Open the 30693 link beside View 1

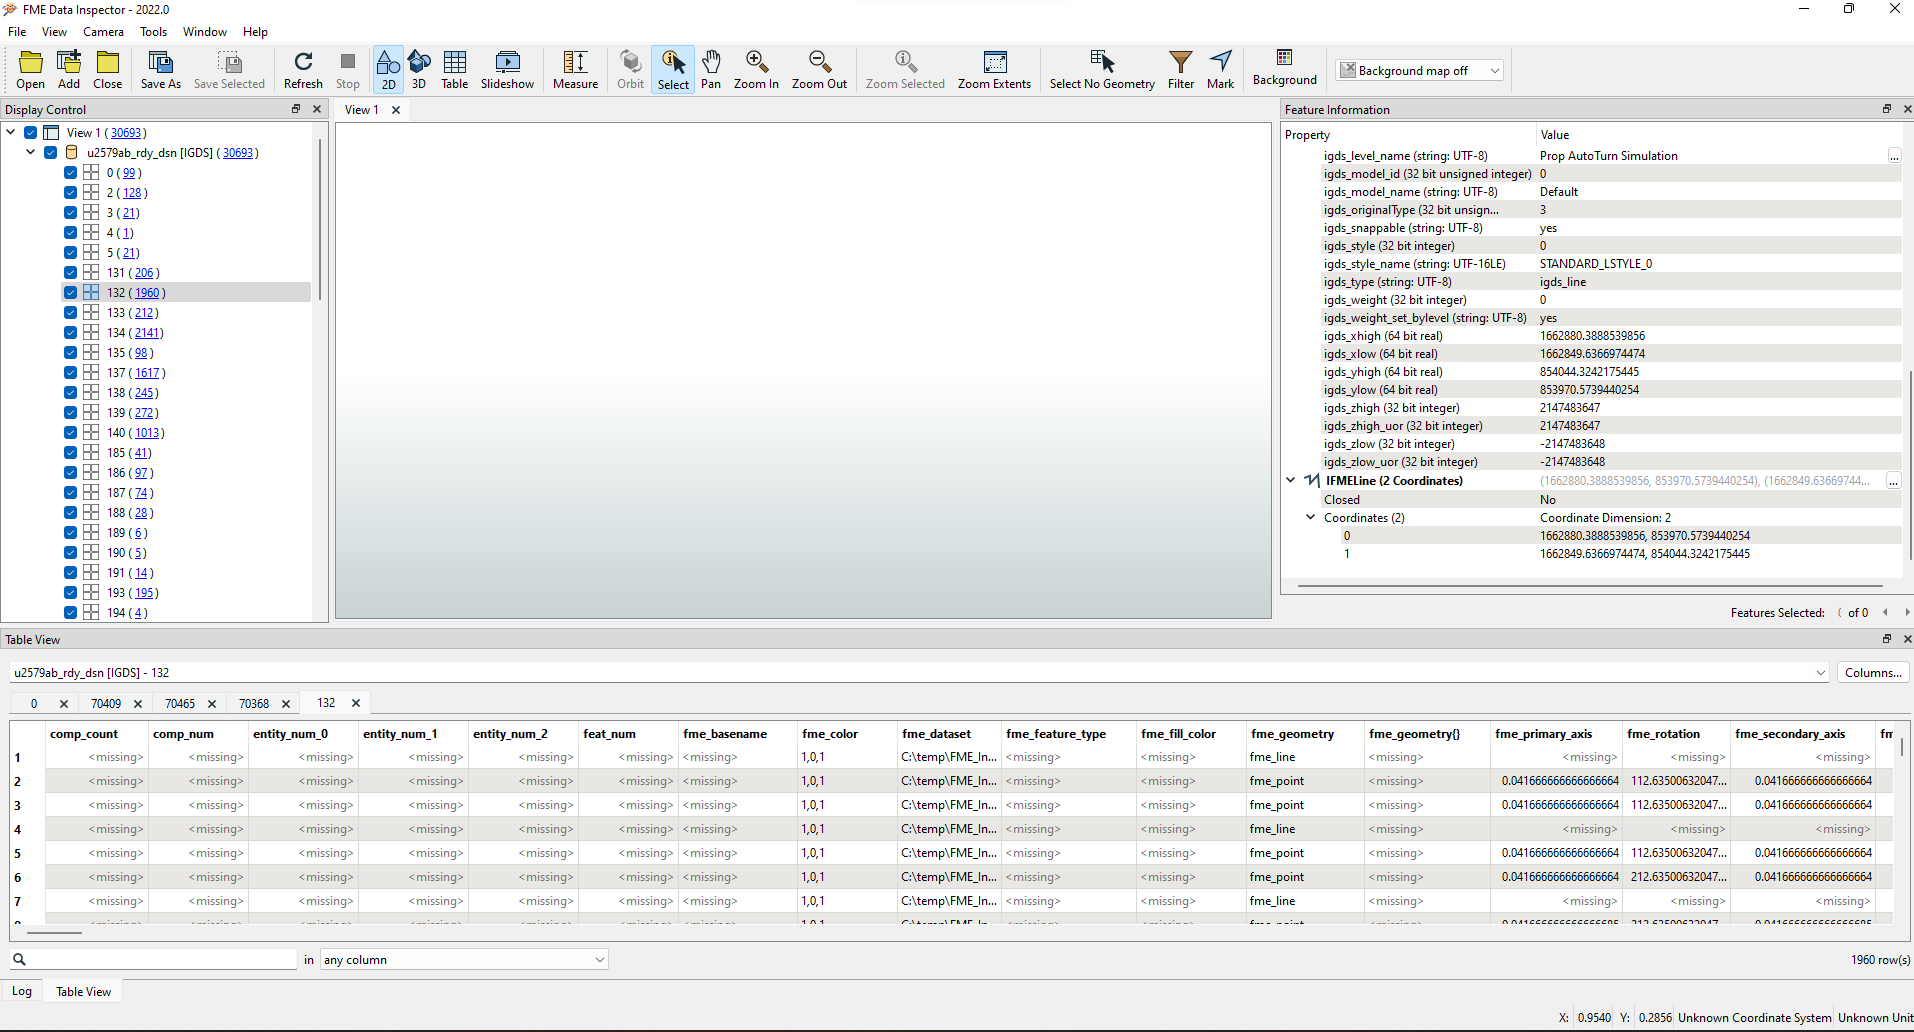pos(126,133)
